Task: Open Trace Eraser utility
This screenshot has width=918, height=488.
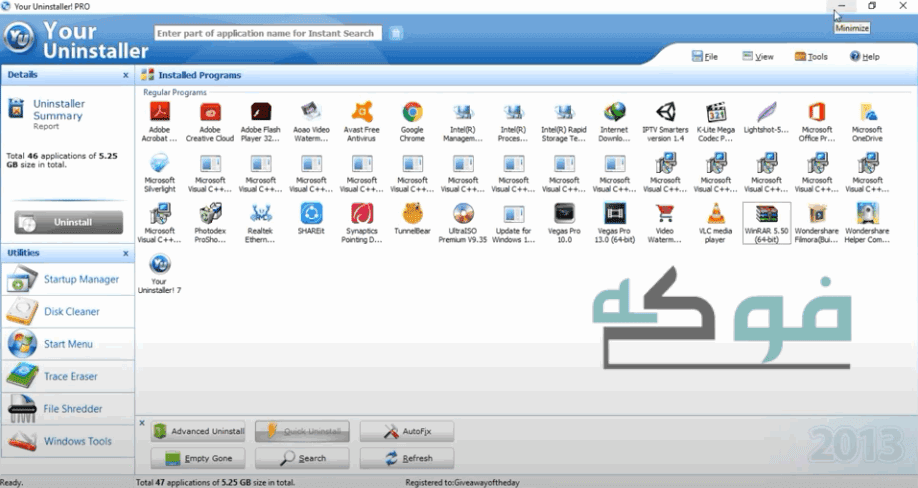Action: tap(68, 376)
